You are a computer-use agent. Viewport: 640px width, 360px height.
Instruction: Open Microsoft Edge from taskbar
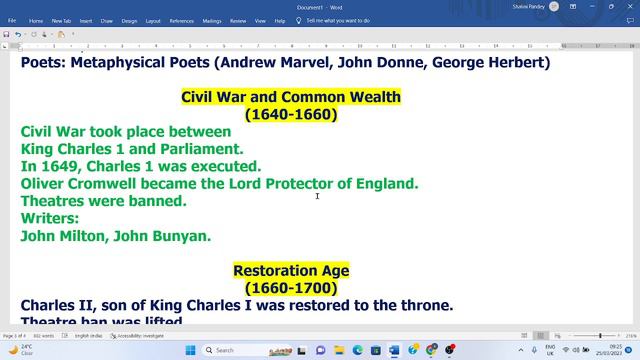(x=358, y=350)
